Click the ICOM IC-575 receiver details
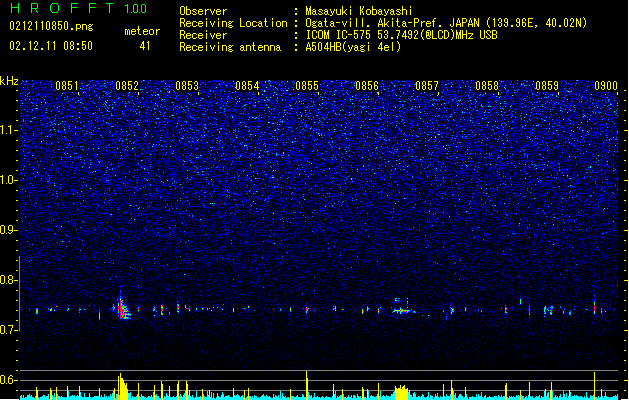This screenshot has width=629, height=400. (401, 35)
